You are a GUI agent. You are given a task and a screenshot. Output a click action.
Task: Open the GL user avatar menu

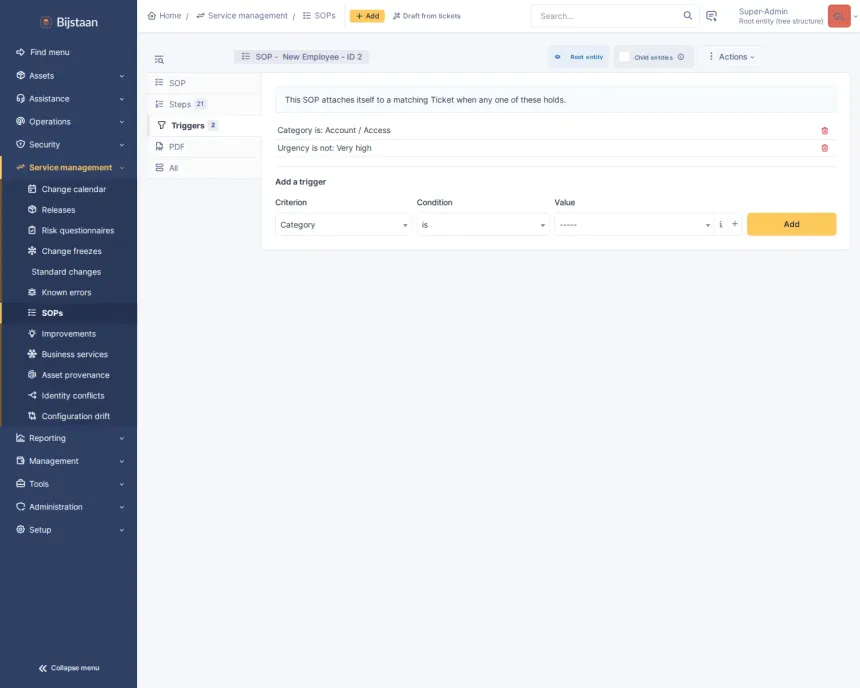click(x=839, y=16)
